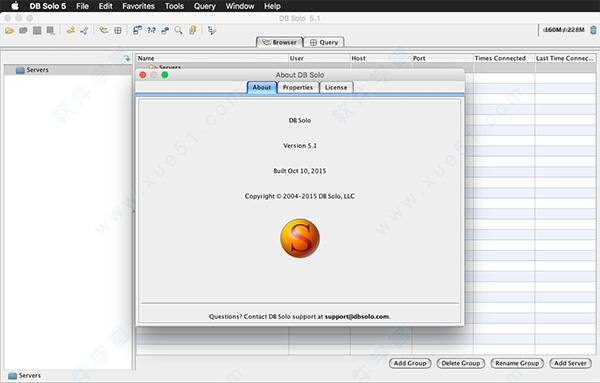
Task: Open the Tools menu
Action: (x=174, y=6)
